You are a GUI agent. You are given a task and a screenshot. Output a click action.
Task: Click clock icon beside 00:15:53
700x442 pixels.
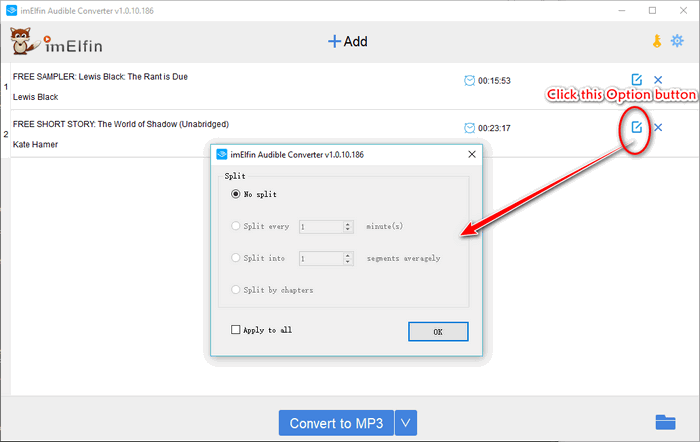click(x=469, y=80)
